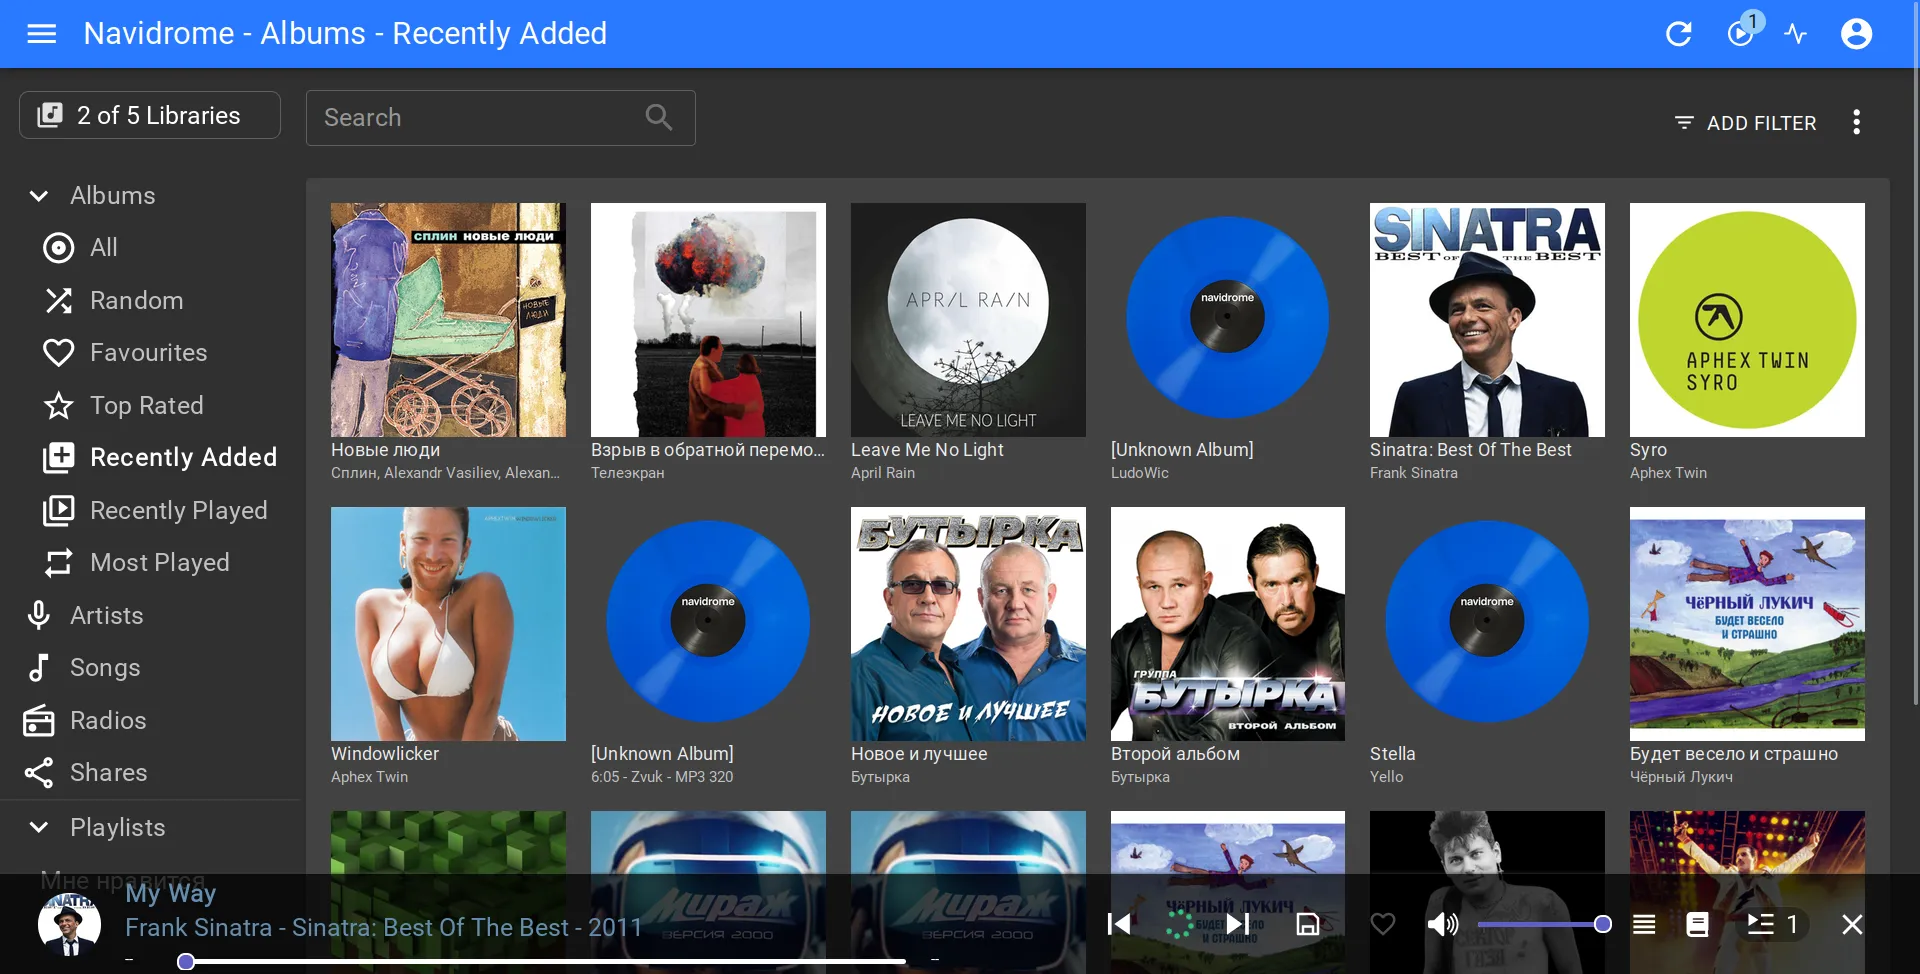This screenshot has width=1920, height=974.
Task: Go to Songs section
Action: (150, 668)
